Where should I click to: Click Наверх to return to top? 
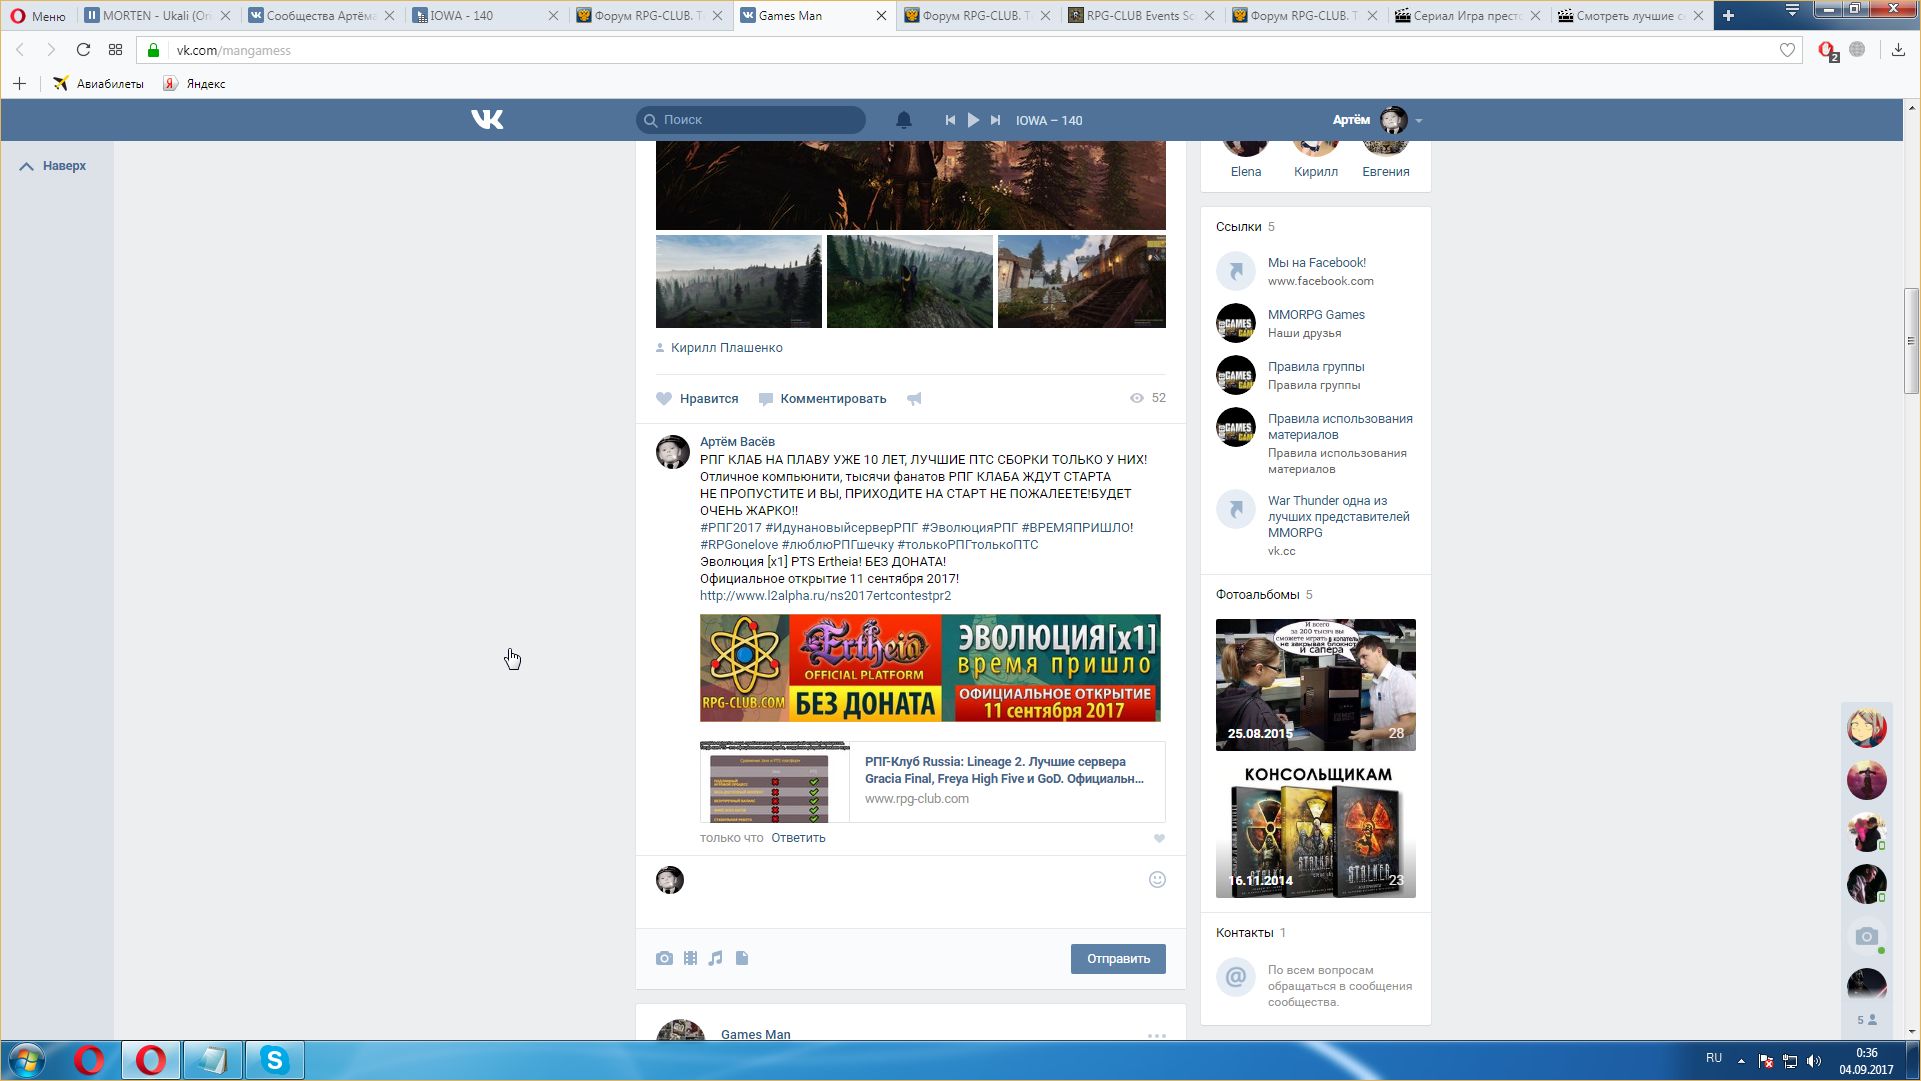pyautogui.click(x=53, y=166)
